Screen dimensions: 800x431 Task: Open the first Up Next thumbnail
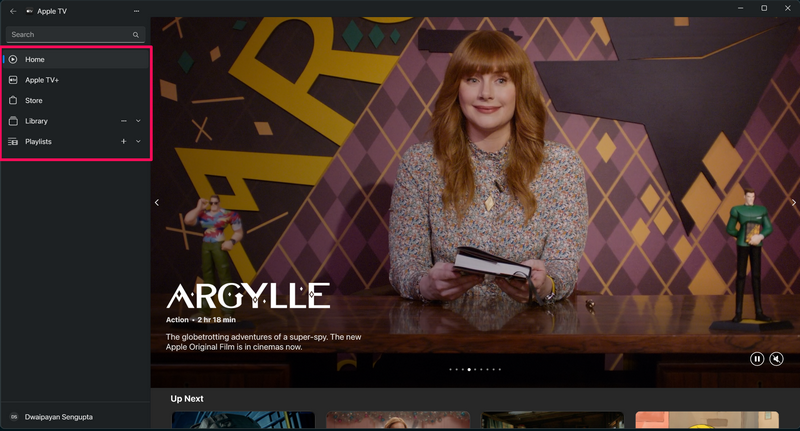(243, 420)
